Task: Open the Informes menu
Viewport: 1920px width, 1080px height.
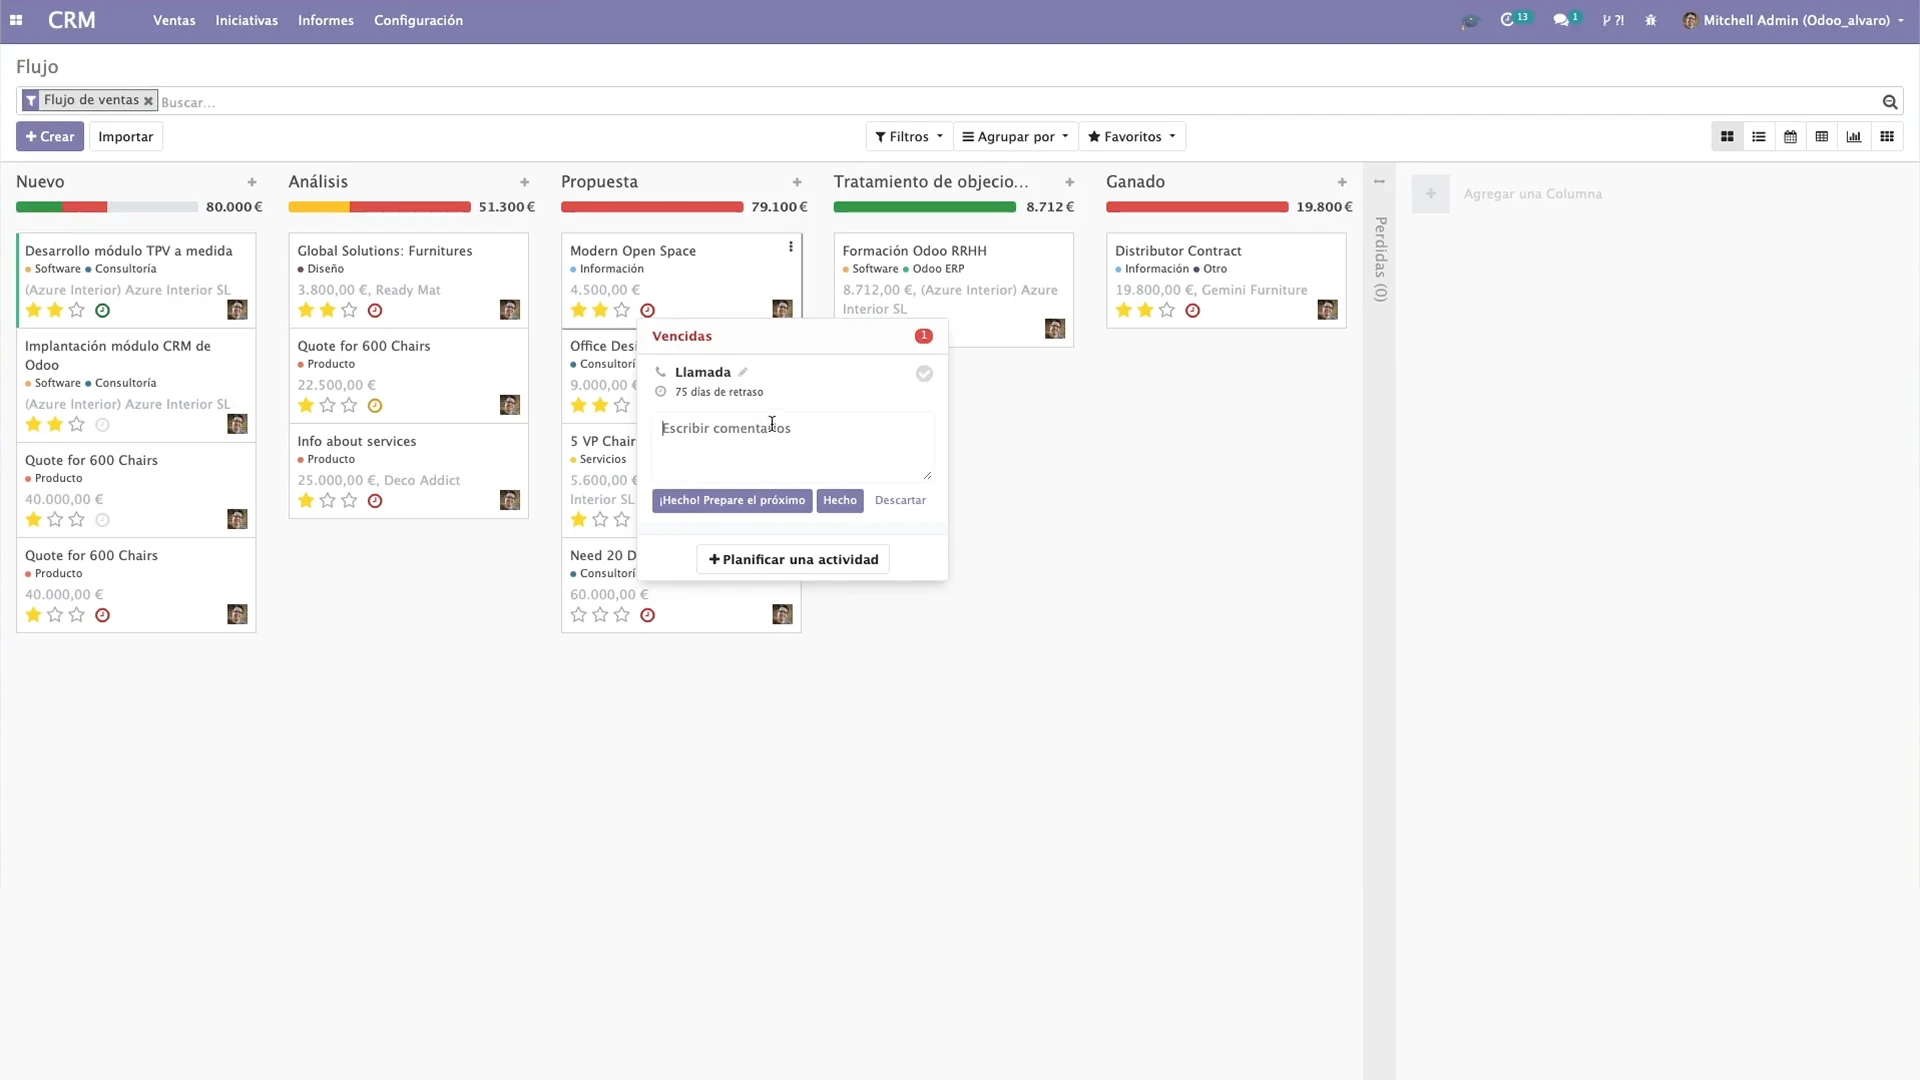Action: (x=326, y=19)
